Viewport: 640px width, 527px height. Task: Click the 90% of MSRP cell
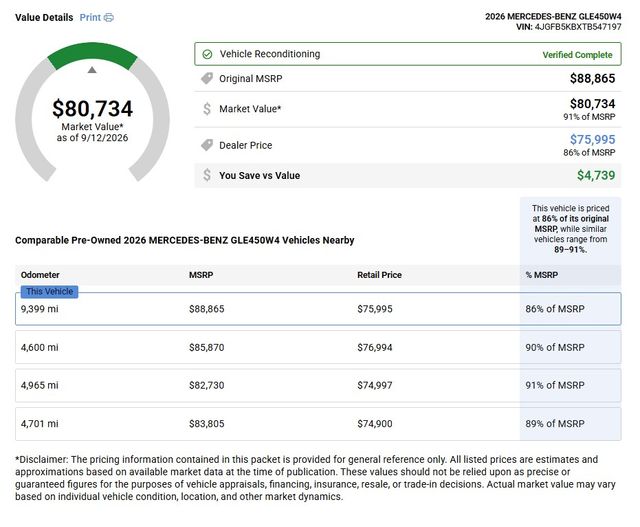point(555,347)
